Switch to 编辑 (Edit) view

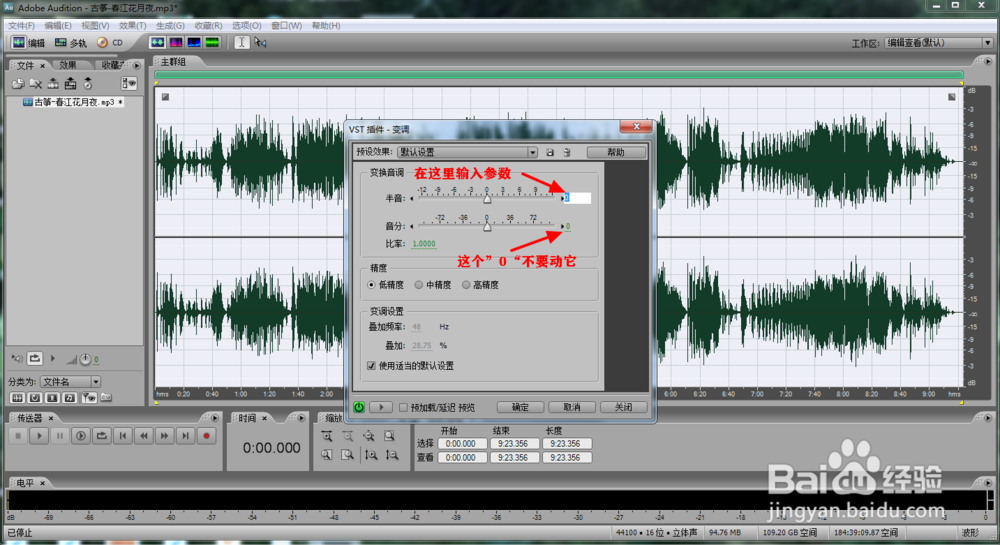coord(29,43)
